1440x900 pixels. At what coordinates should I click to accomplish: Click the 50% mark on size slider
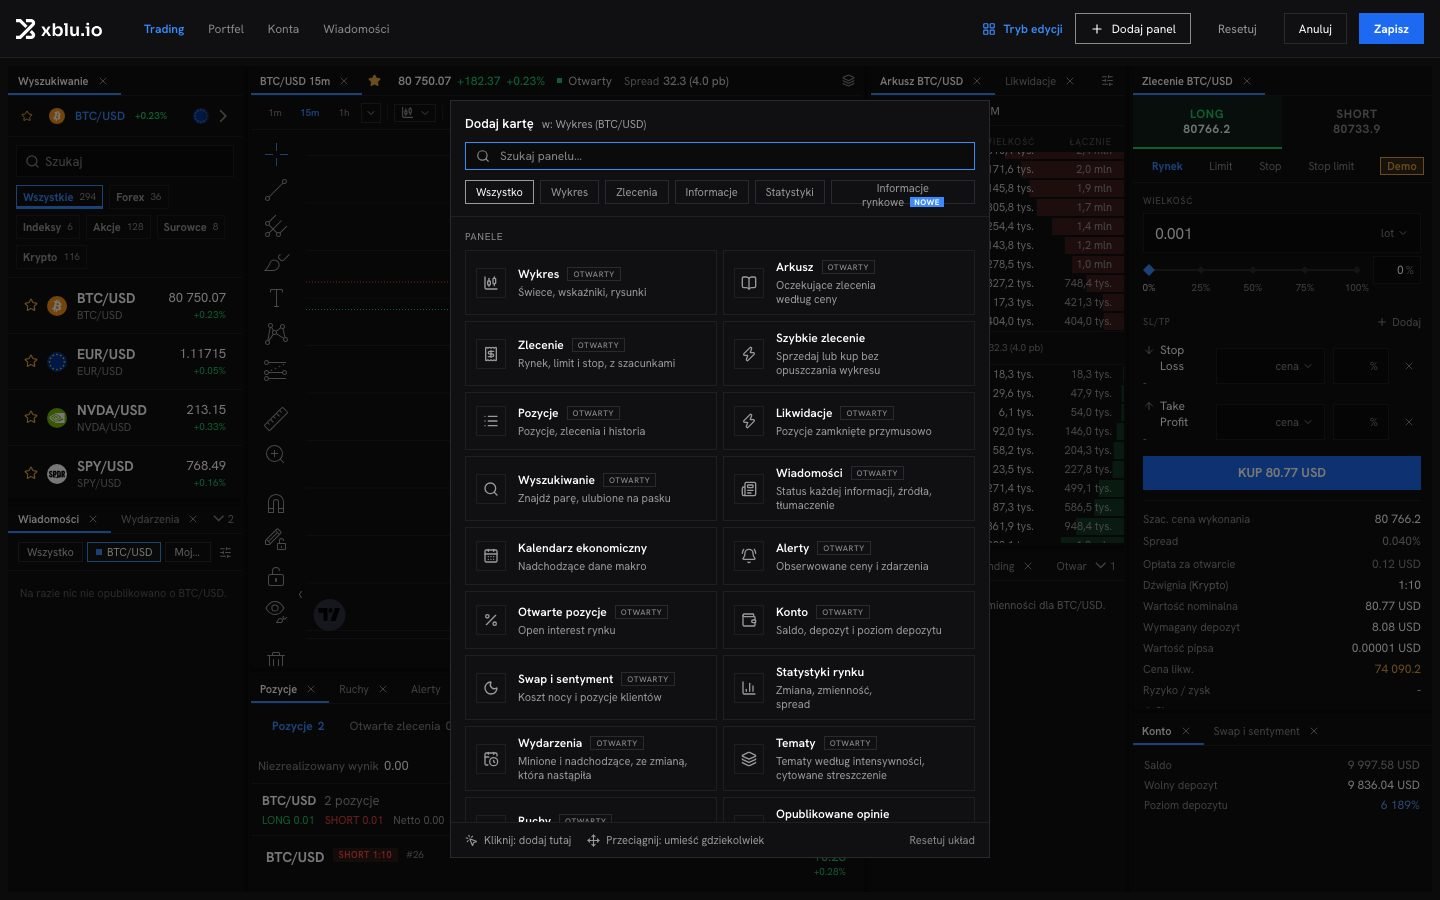pyautogui.click(x=1252, y=287)
